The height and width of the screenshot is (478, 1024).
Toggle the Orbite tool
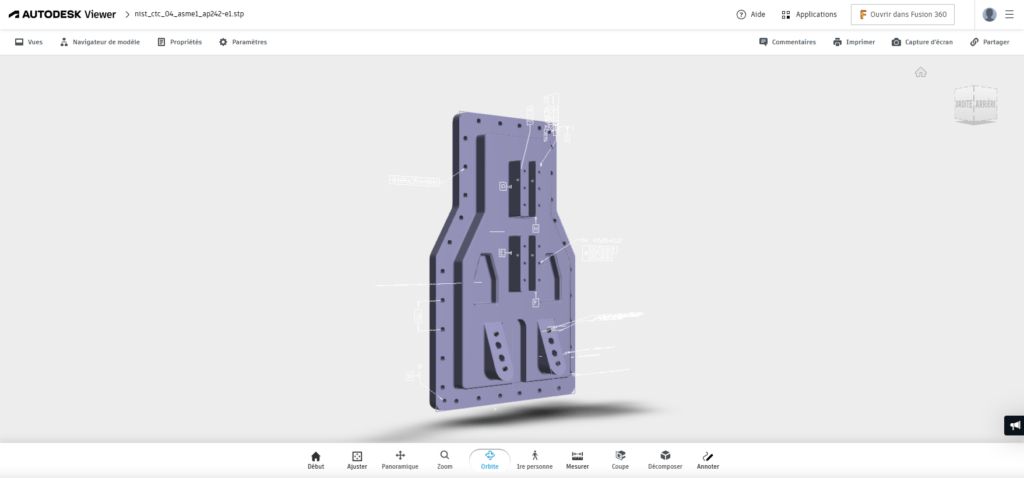(x=490, y=460)
